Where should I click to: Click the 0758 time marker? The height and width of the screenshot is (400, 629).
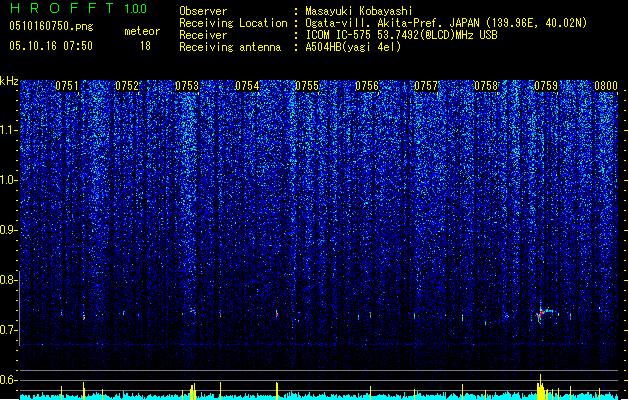(x=486, y=86)
